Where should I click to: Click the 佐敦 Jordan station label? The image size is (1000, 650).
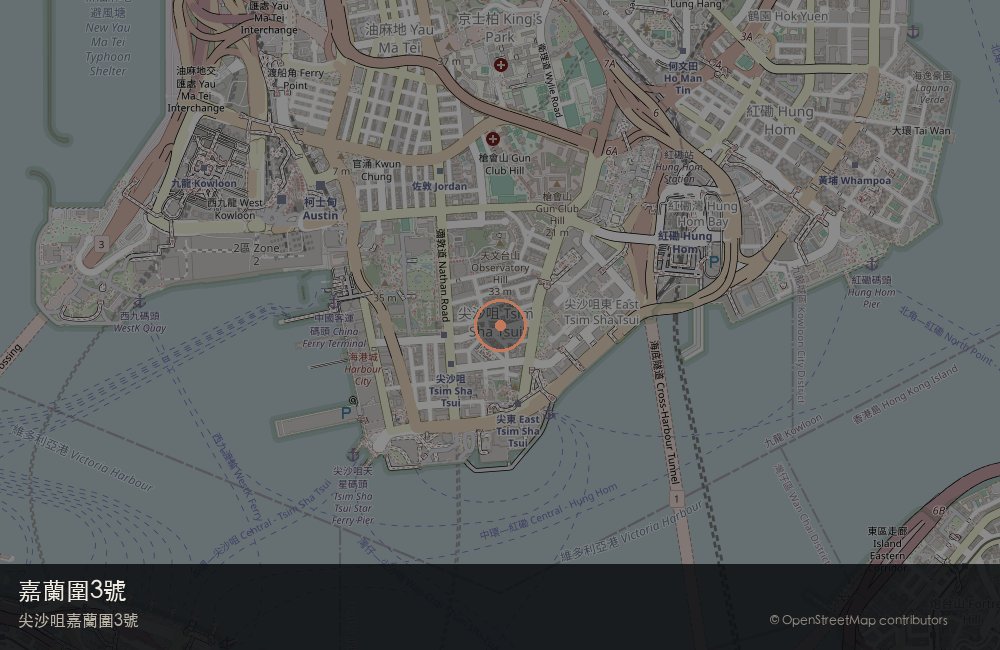click(x=439, y=186)
